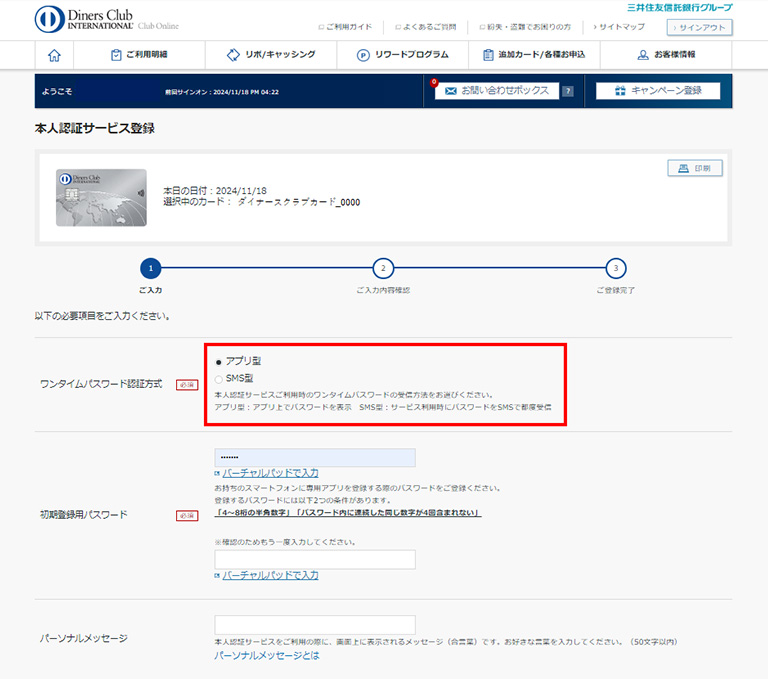Click step 2 circle ご入力内容確認
Viewport: 768px width, 679px height.
(x=383, y=268)
